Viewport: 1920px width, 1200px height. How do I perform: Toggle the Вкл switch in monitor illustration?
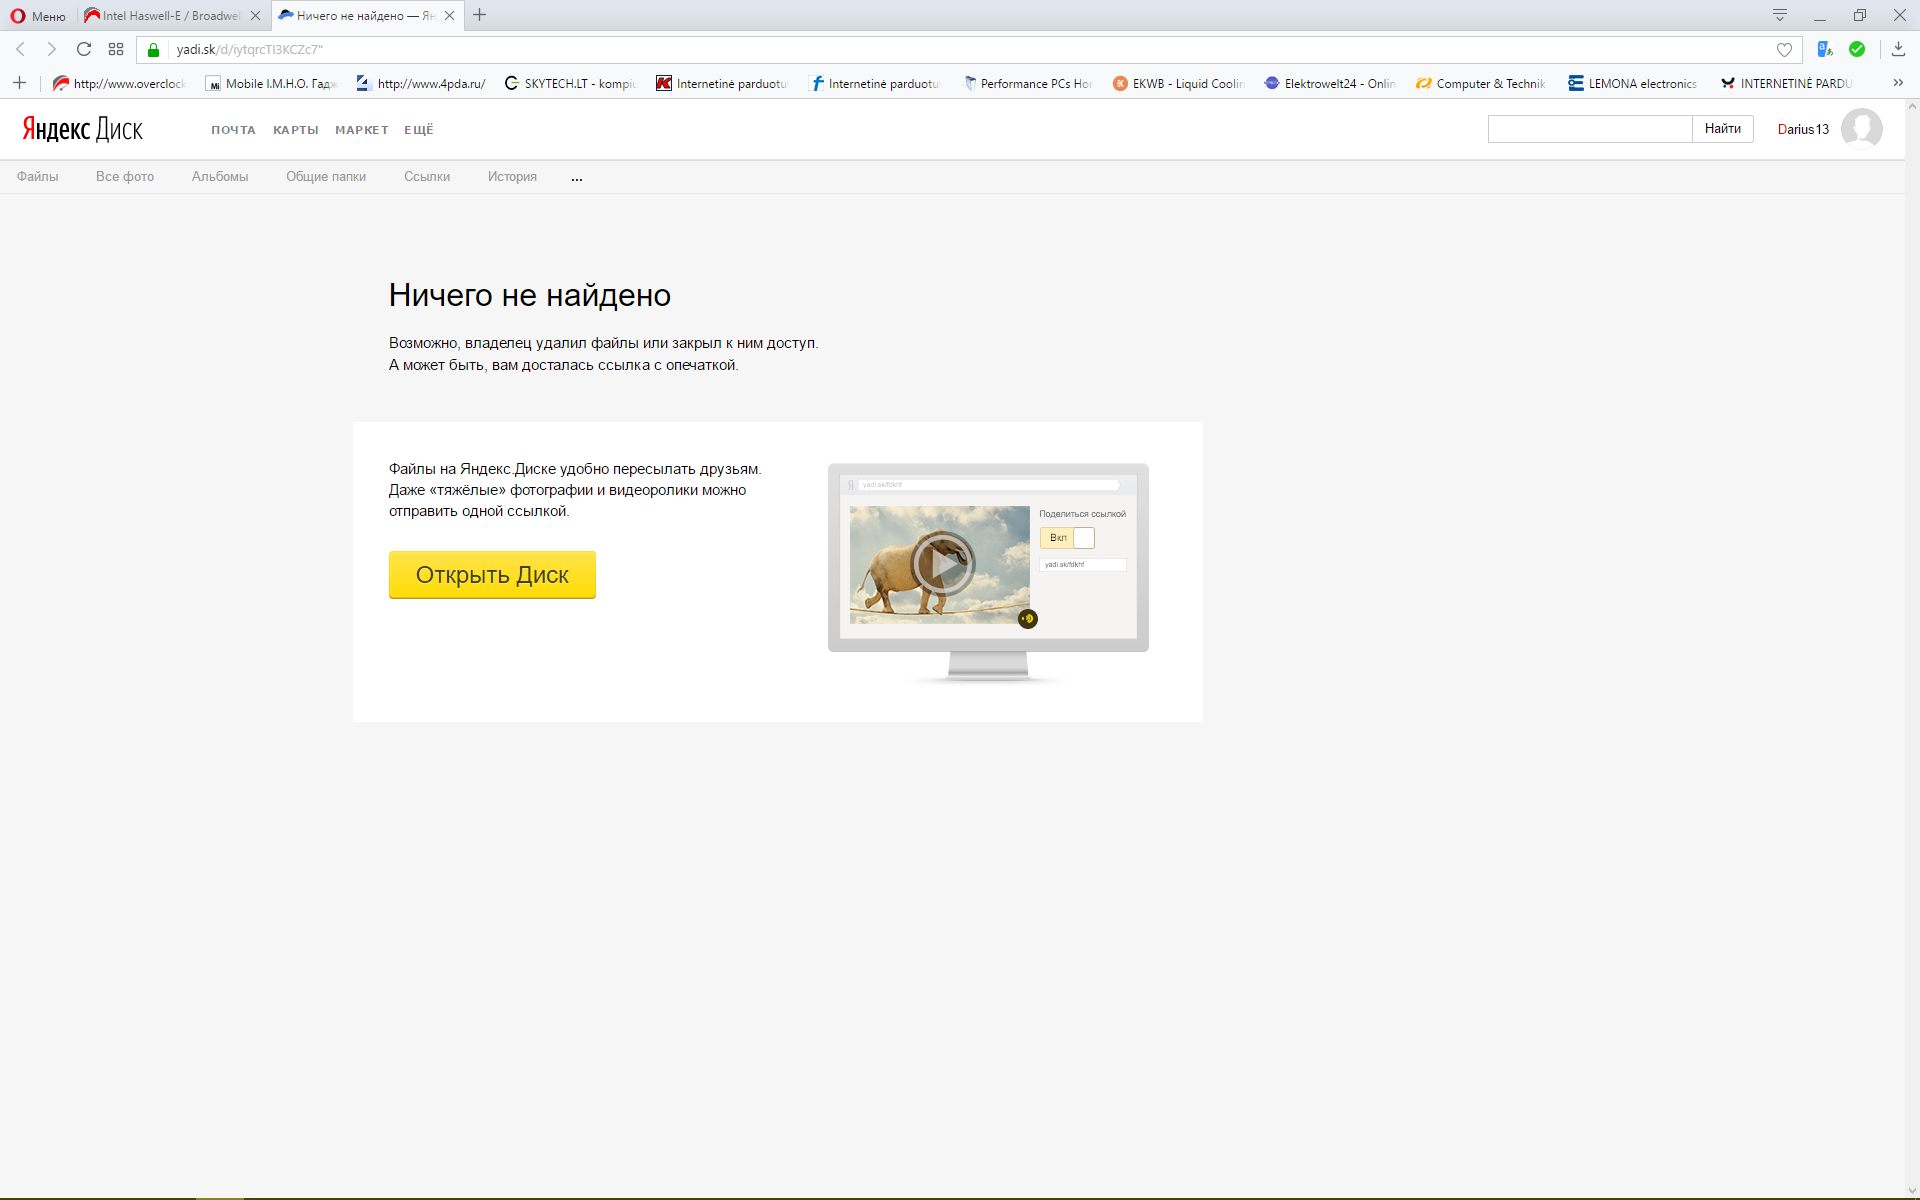point(1067,538)
